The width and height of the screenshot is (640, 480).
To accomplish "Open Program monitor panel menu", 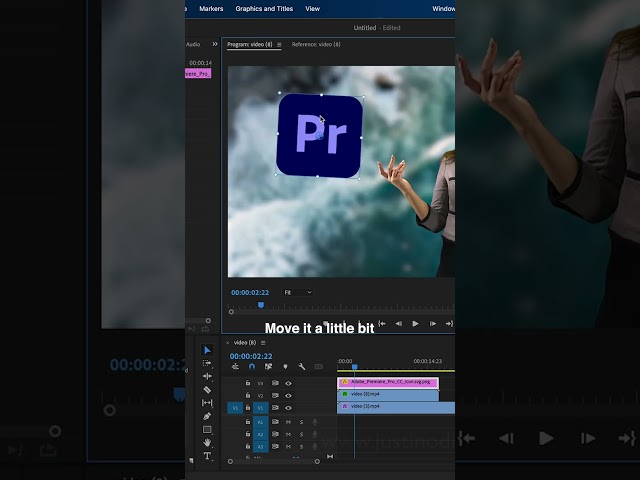I will coord(279,44).
